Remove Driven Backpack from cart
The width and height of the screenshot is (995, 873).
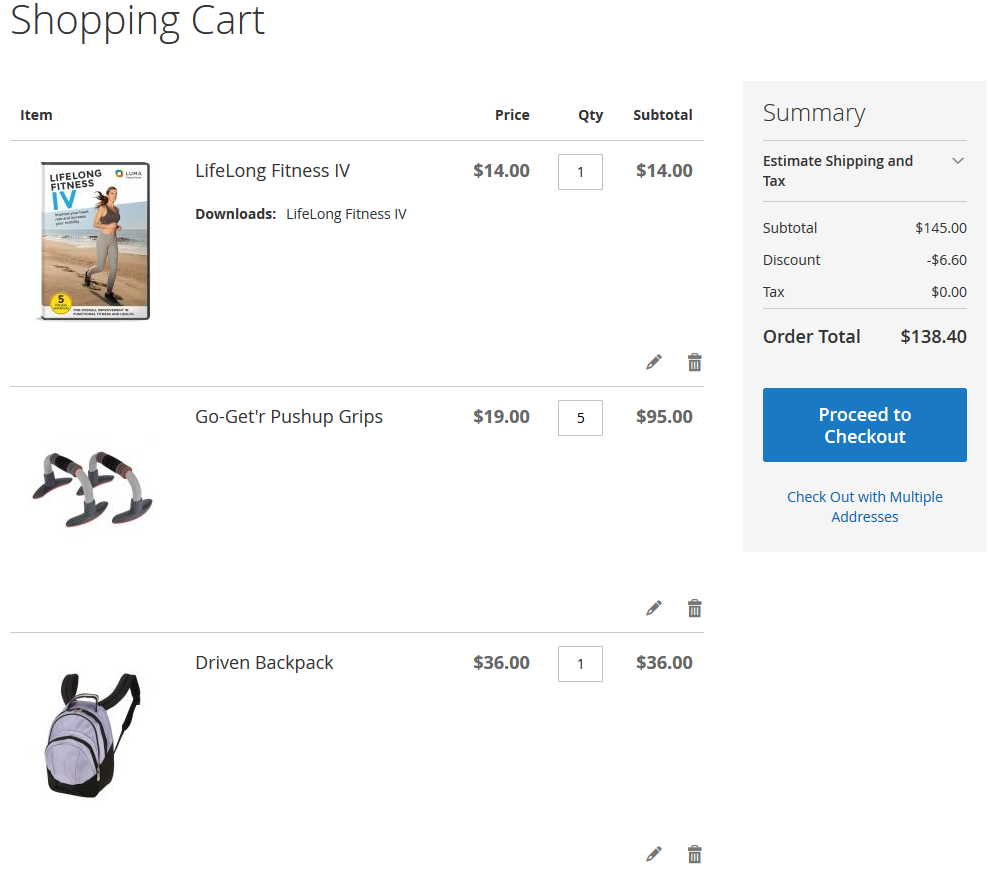(695, 854)
